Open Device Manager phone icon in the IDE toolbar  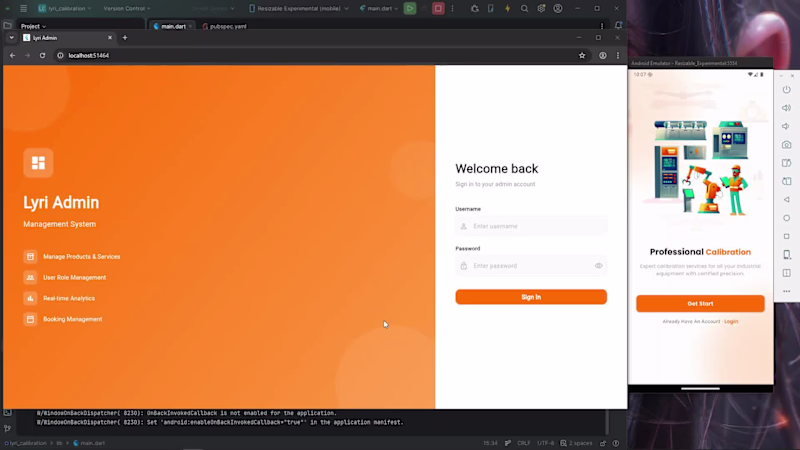click(x=490, y=8)
